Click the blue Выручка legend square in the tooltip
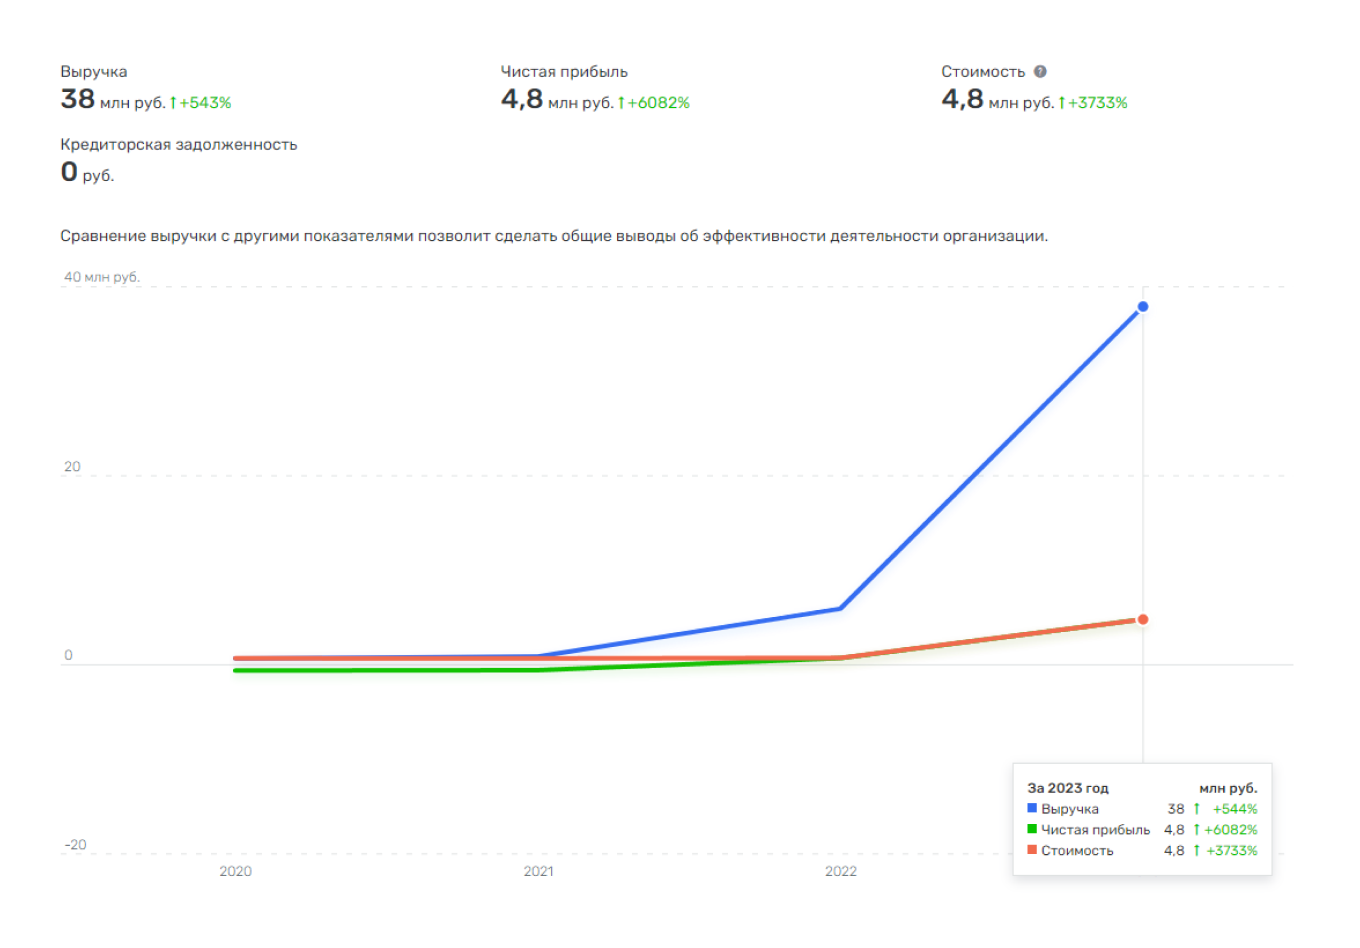This screenshot has height=948, width=1360. [x=1032, y=808]
